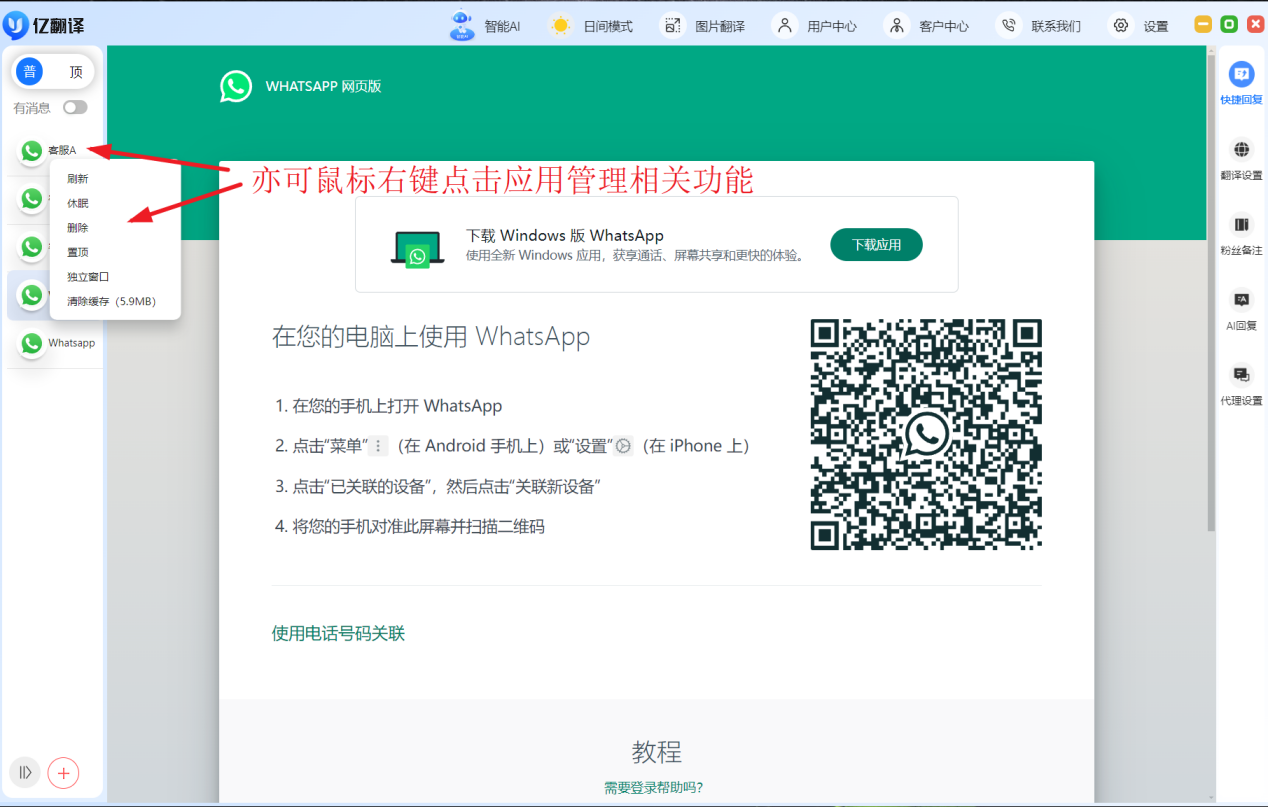Click the 下载应用 download button
This screenshot has width=1268, height=807.
[876, 244]
